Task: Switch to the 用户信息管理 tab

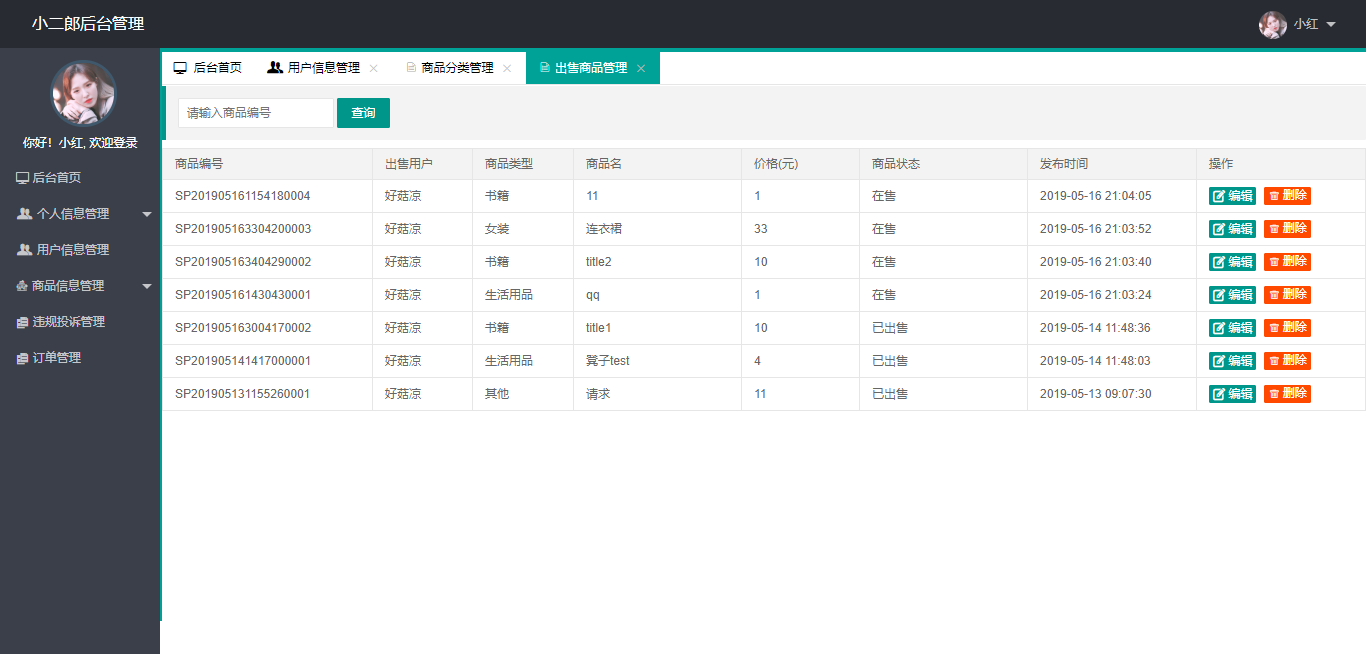Action: pyautogui.click(x=323, y=68)
